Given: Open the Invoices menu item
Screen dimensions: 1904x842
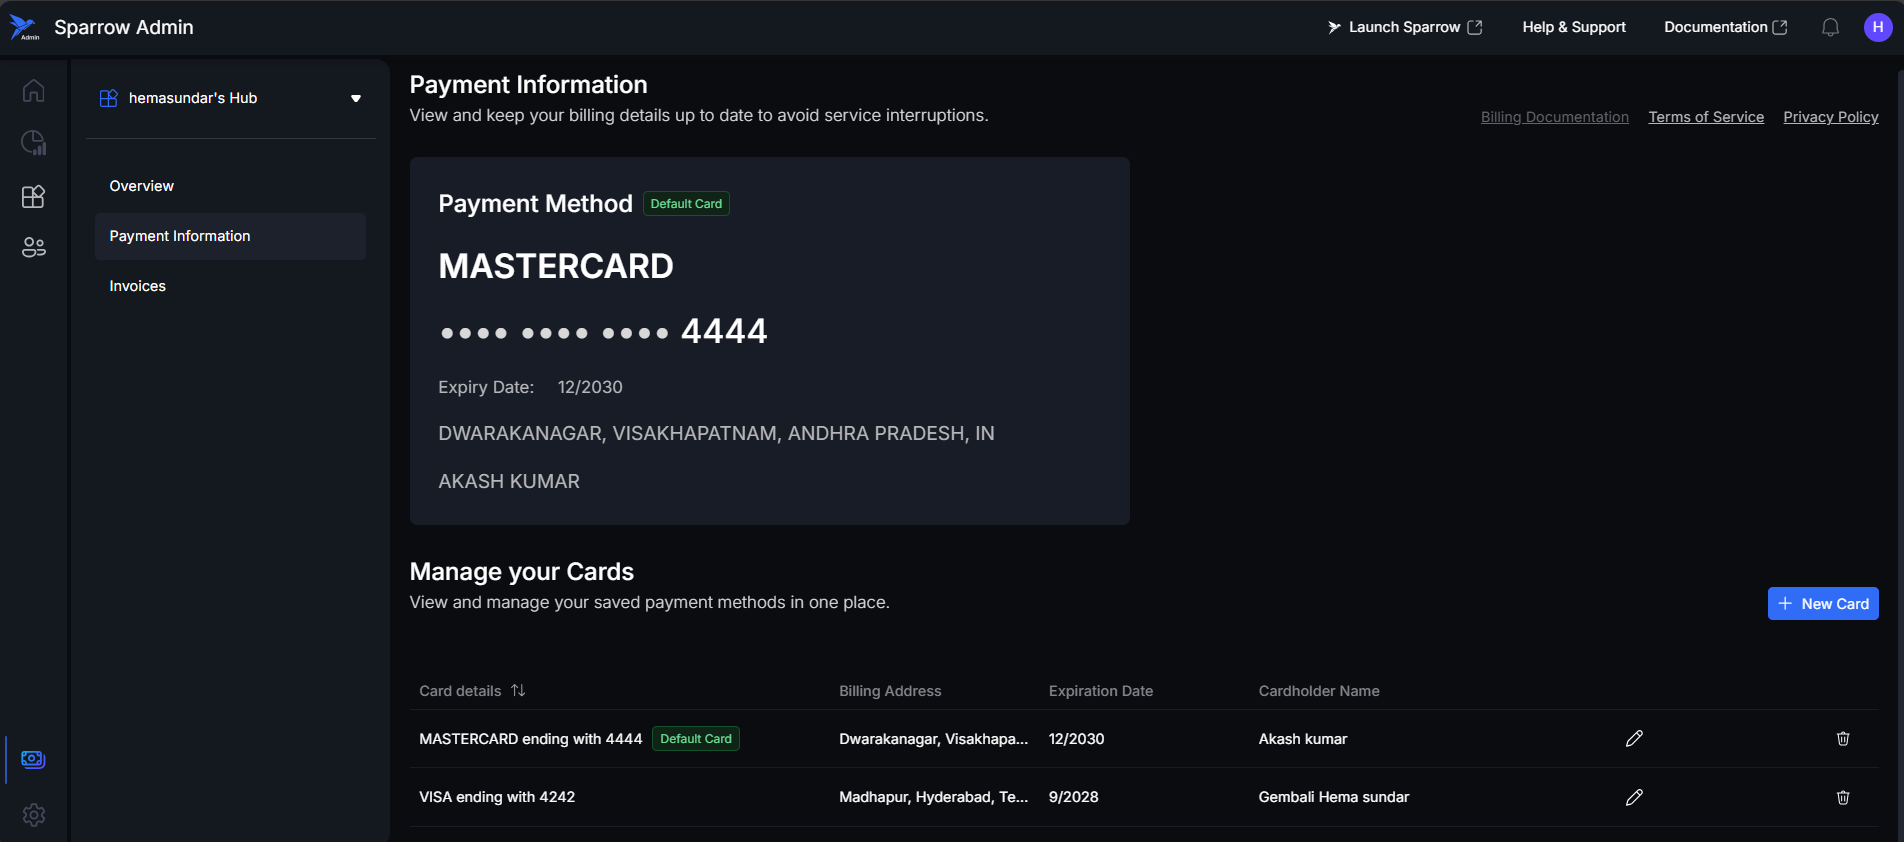Looking at the screenshot, I should pyautogui.click(x=137, y=286).
